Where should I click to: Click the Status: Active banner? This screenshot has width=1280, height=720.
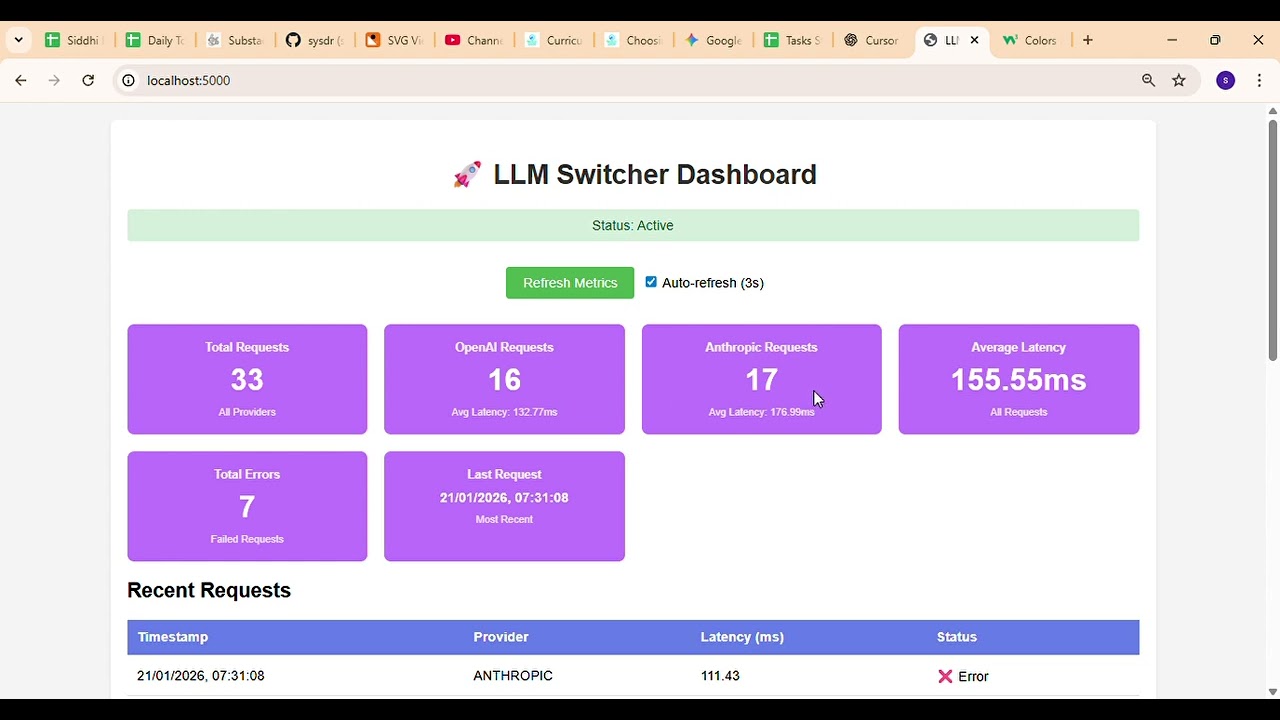[633, 225]
